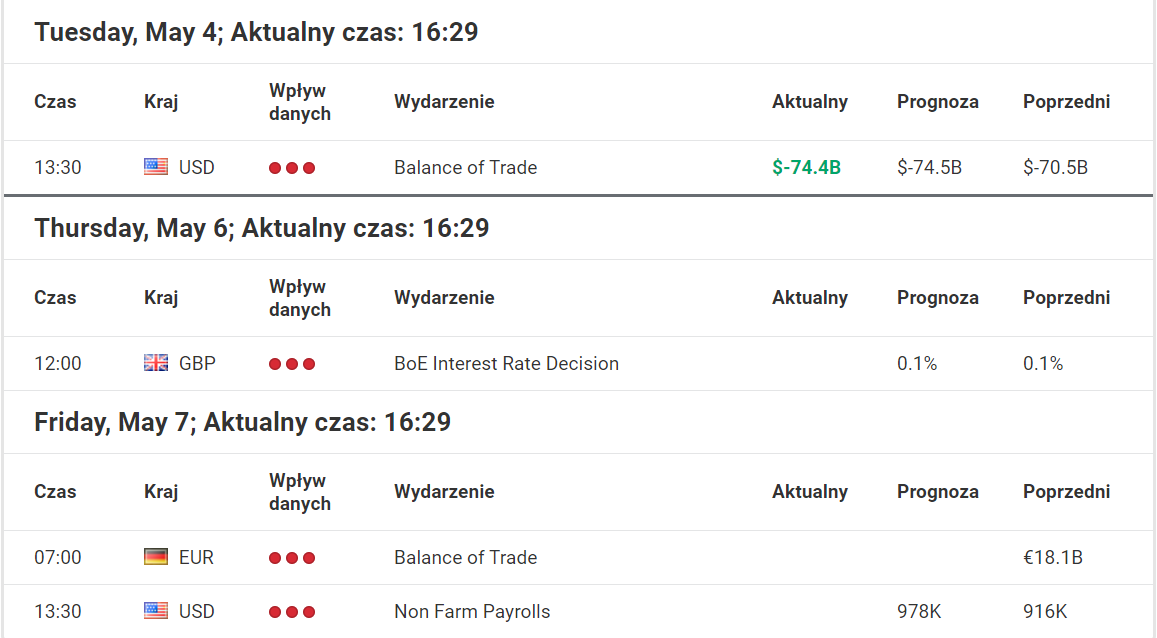Click the Wydarzenie column header in Tuesday's table

[x=444, y=102]
